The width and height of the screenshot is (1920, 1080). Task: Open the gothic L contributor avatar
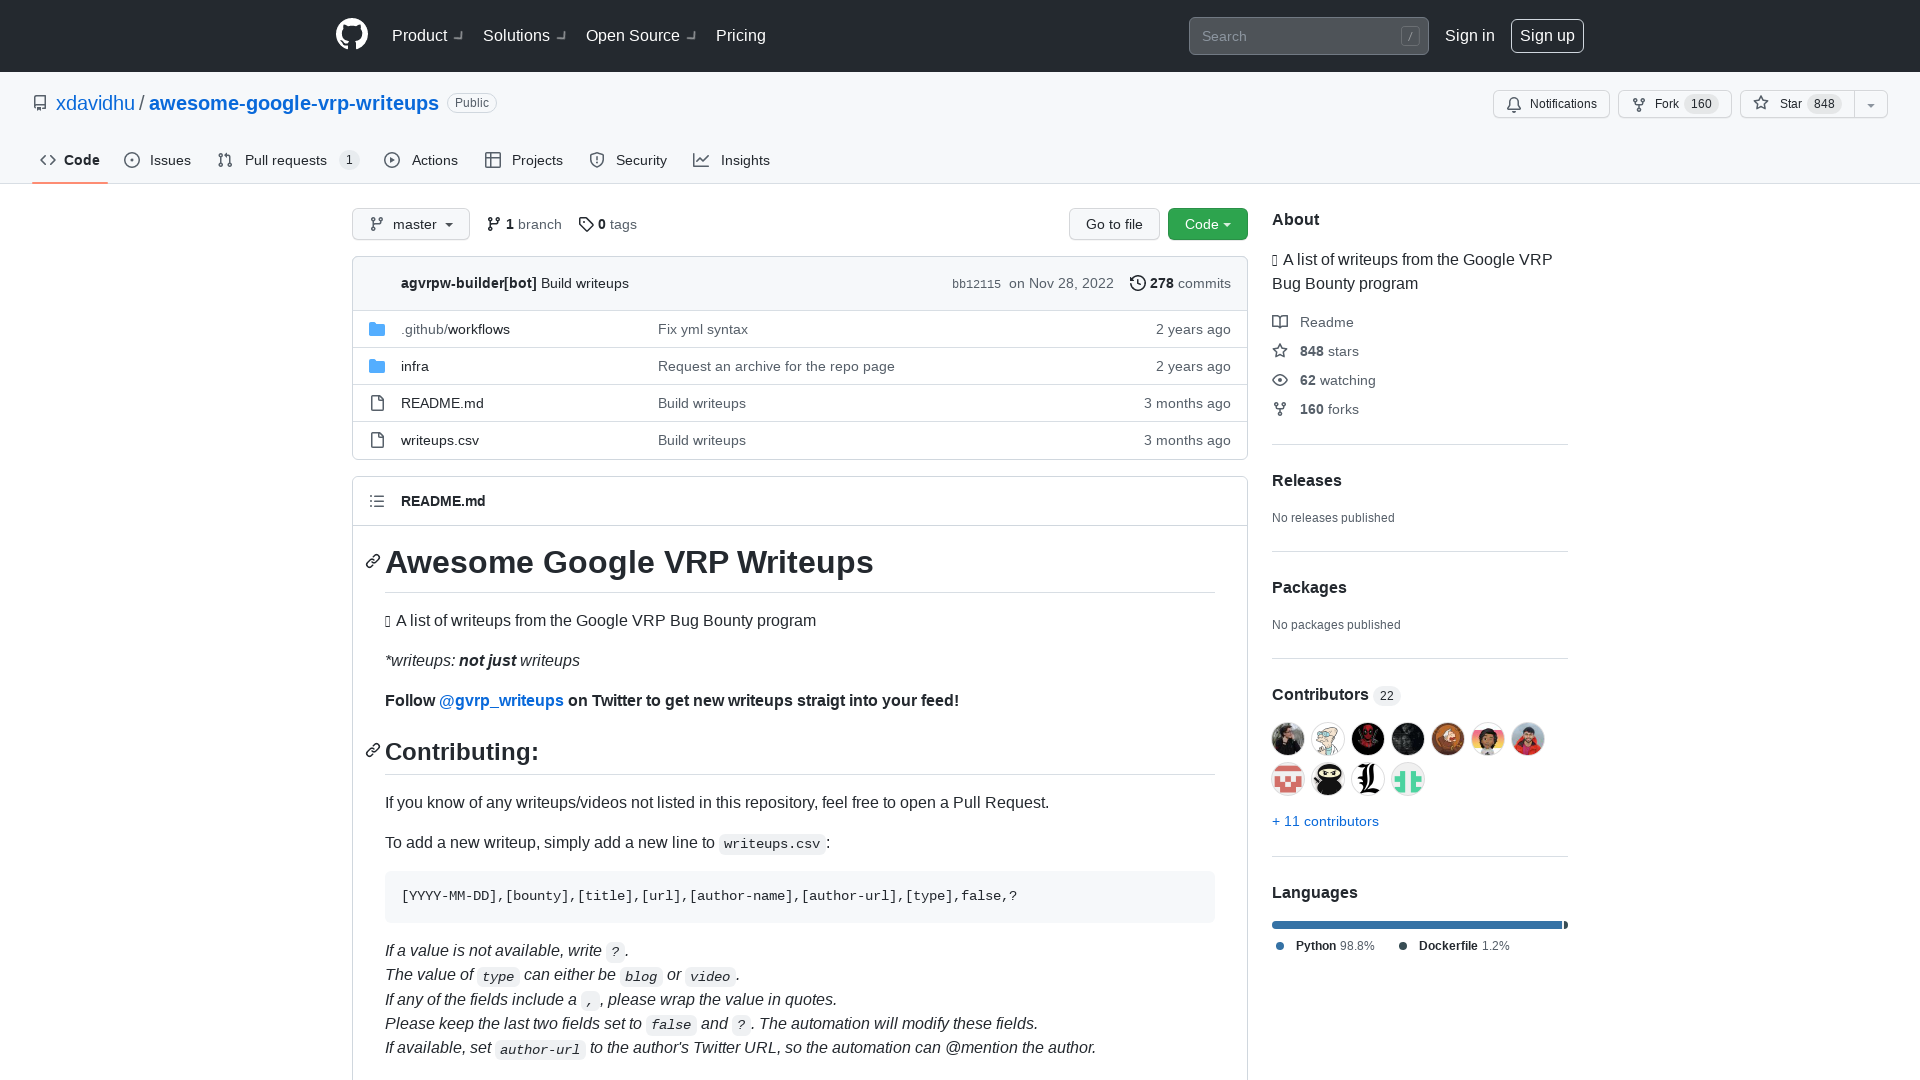1368,779
